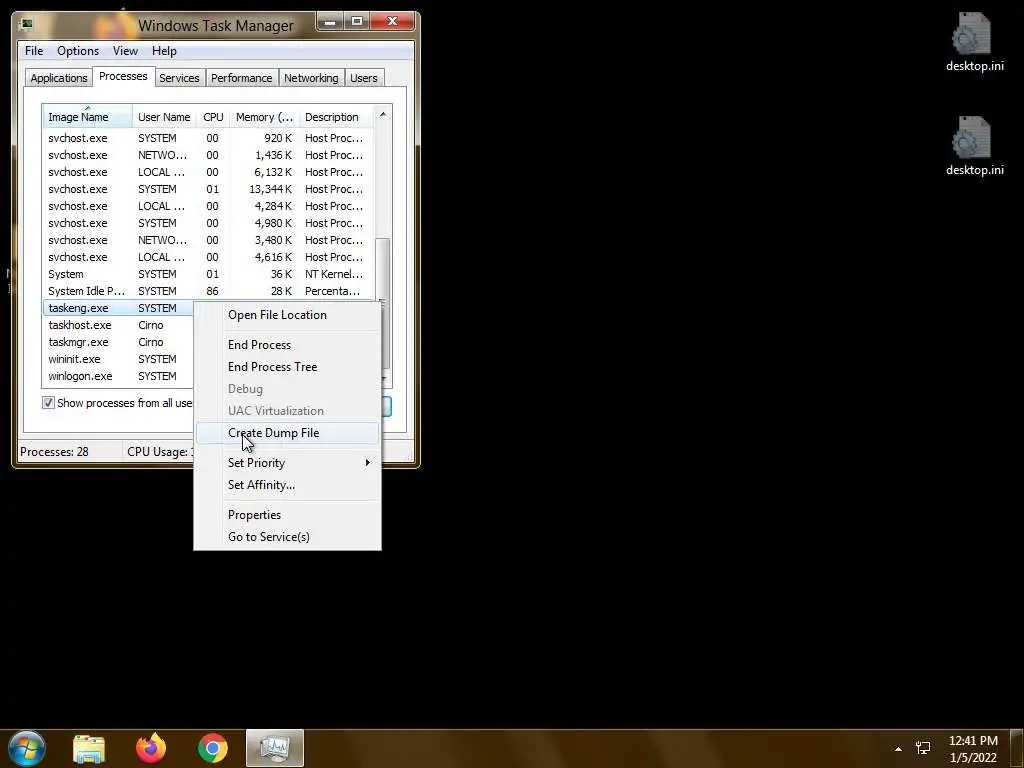Image resolution: width=1024 pixels, height=768 pixels.
Task: Select the taskmgr.exe process row
Action: 120,342
